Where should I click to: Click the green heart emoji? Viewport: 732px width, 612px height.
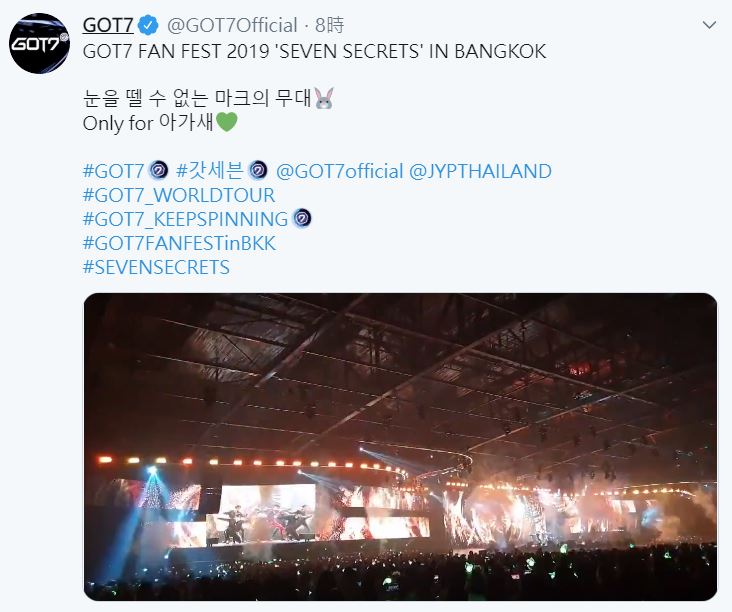tap(227, 122)
